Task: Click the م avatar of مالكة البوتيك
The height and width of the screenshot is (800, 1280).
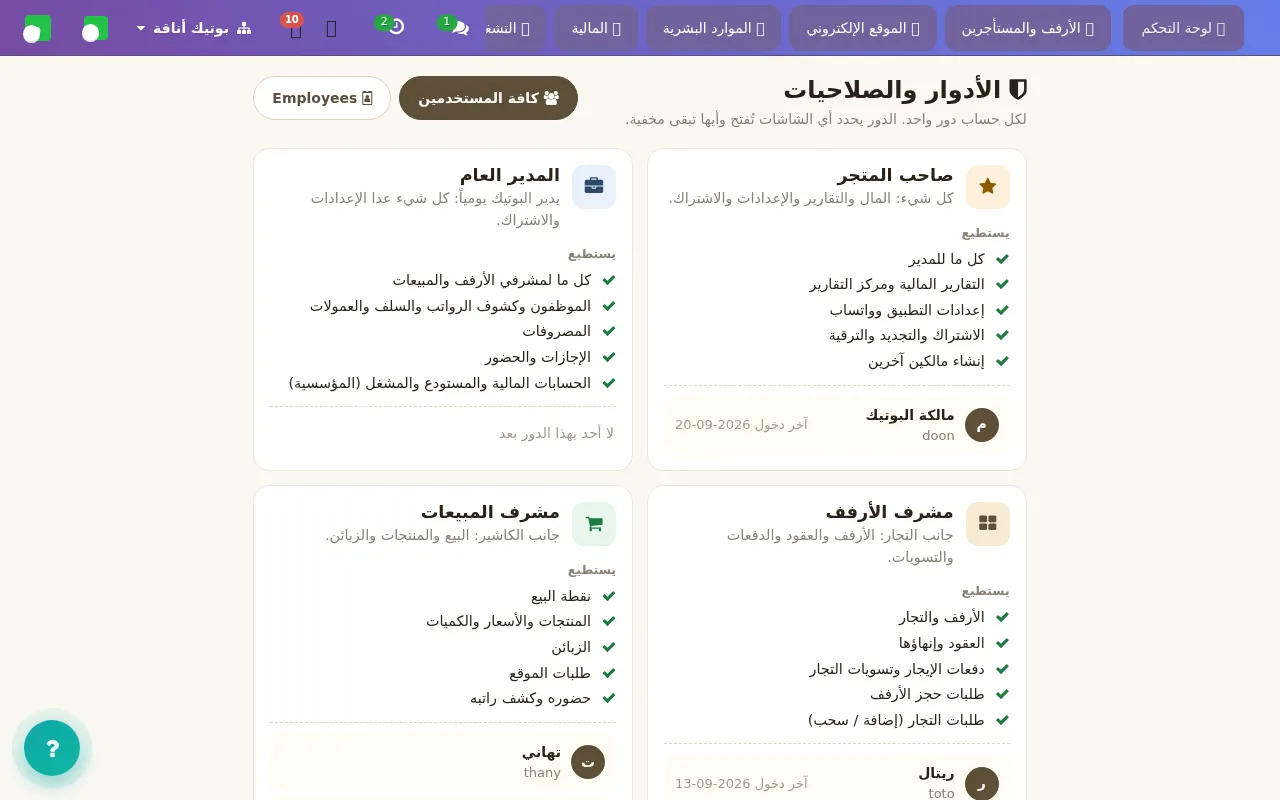Action: (x=982, y=425)
